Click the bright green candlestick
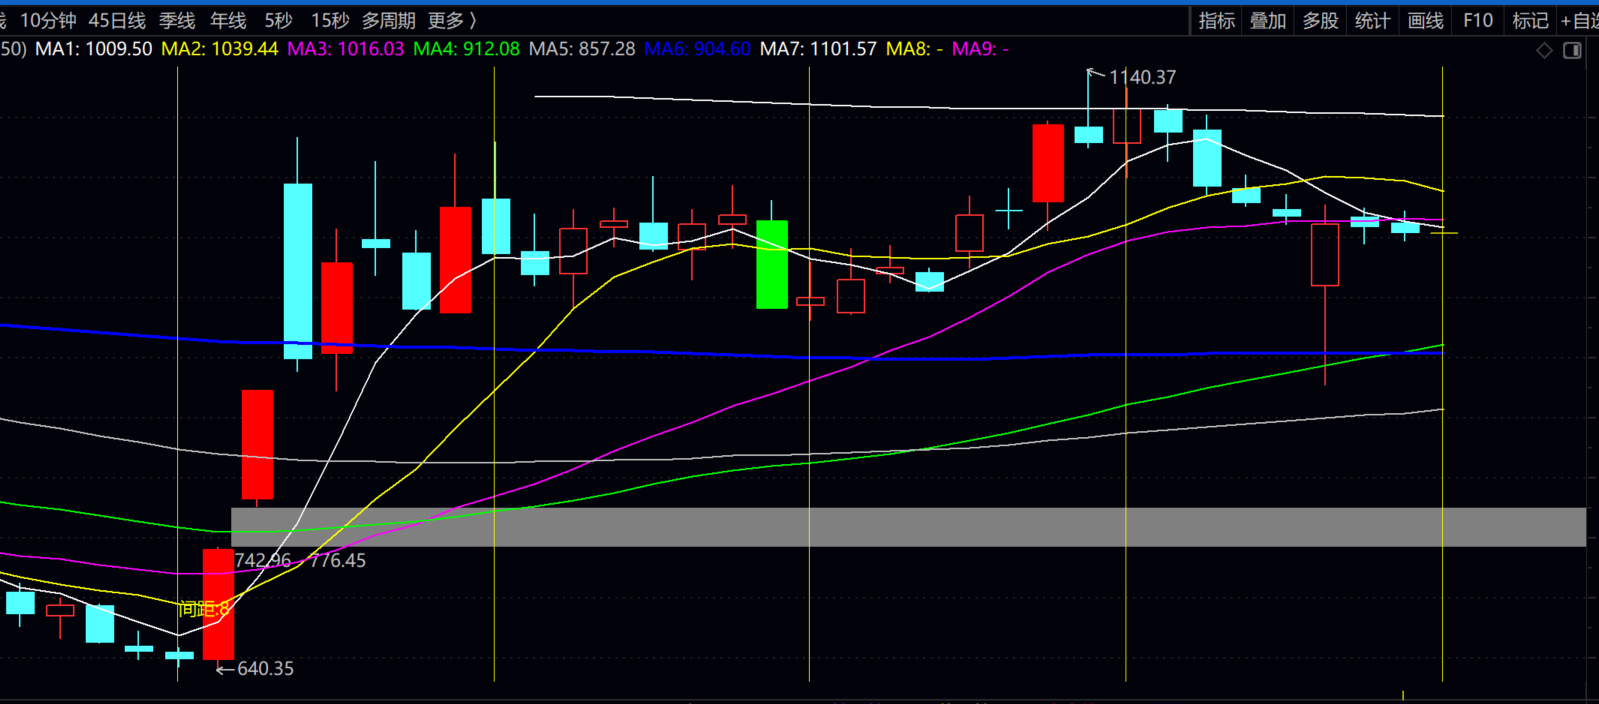Image resolution: width=1599 pixels, height=704 pixels. pos(771,264)
